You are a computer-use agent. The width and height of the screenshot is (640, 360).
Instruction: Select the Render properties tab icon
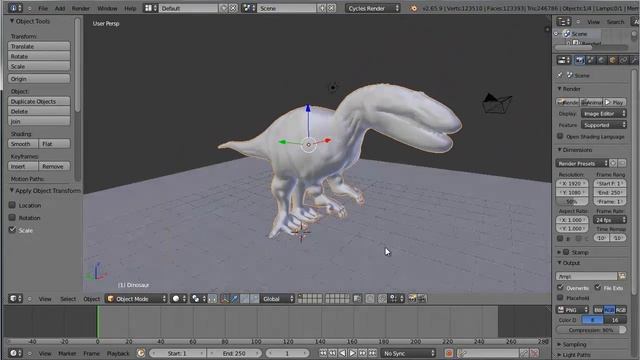click(x=580, y=60)
